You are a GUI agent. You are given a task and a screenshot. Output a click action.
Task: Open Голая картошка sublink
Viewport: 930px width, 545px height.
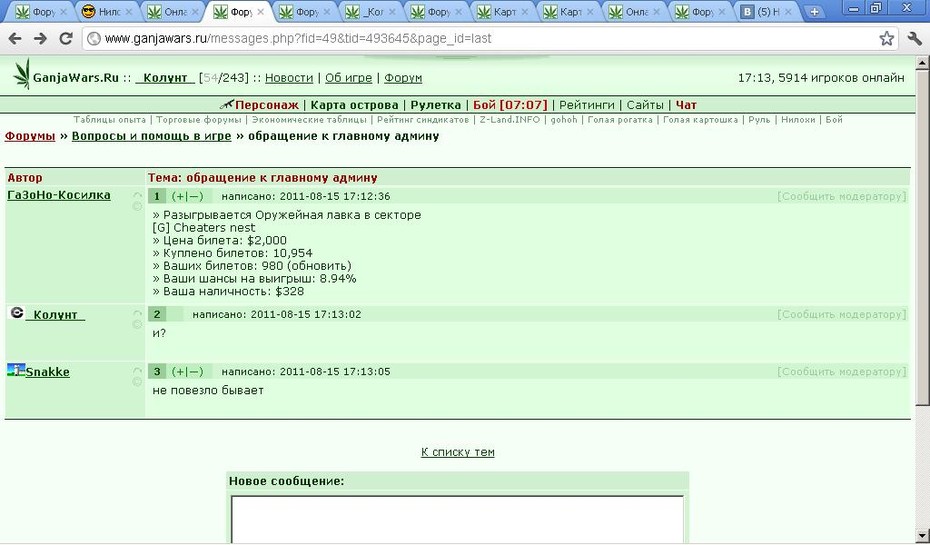(x=700, y=120)
